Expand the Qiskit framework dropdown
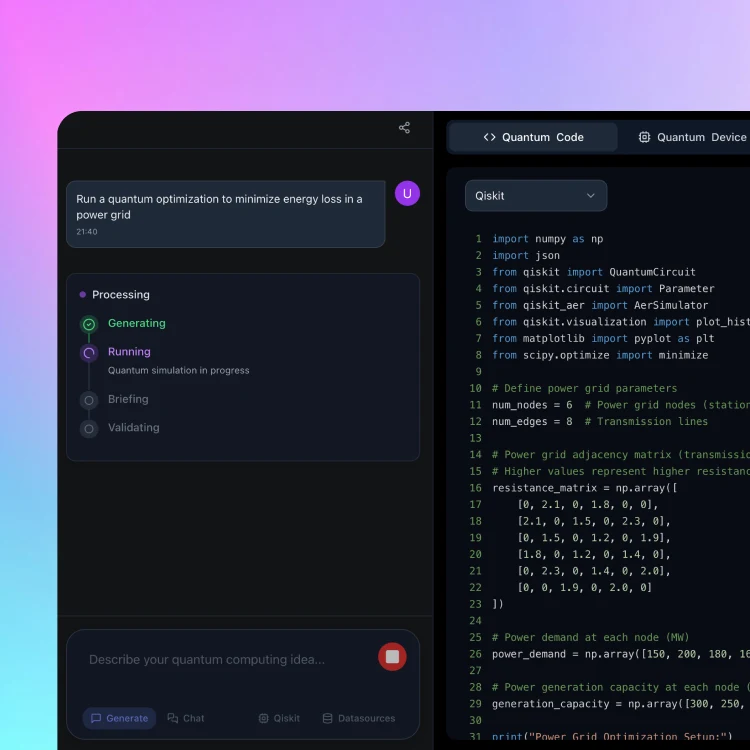The image size is (750, 750). [536, 196]
